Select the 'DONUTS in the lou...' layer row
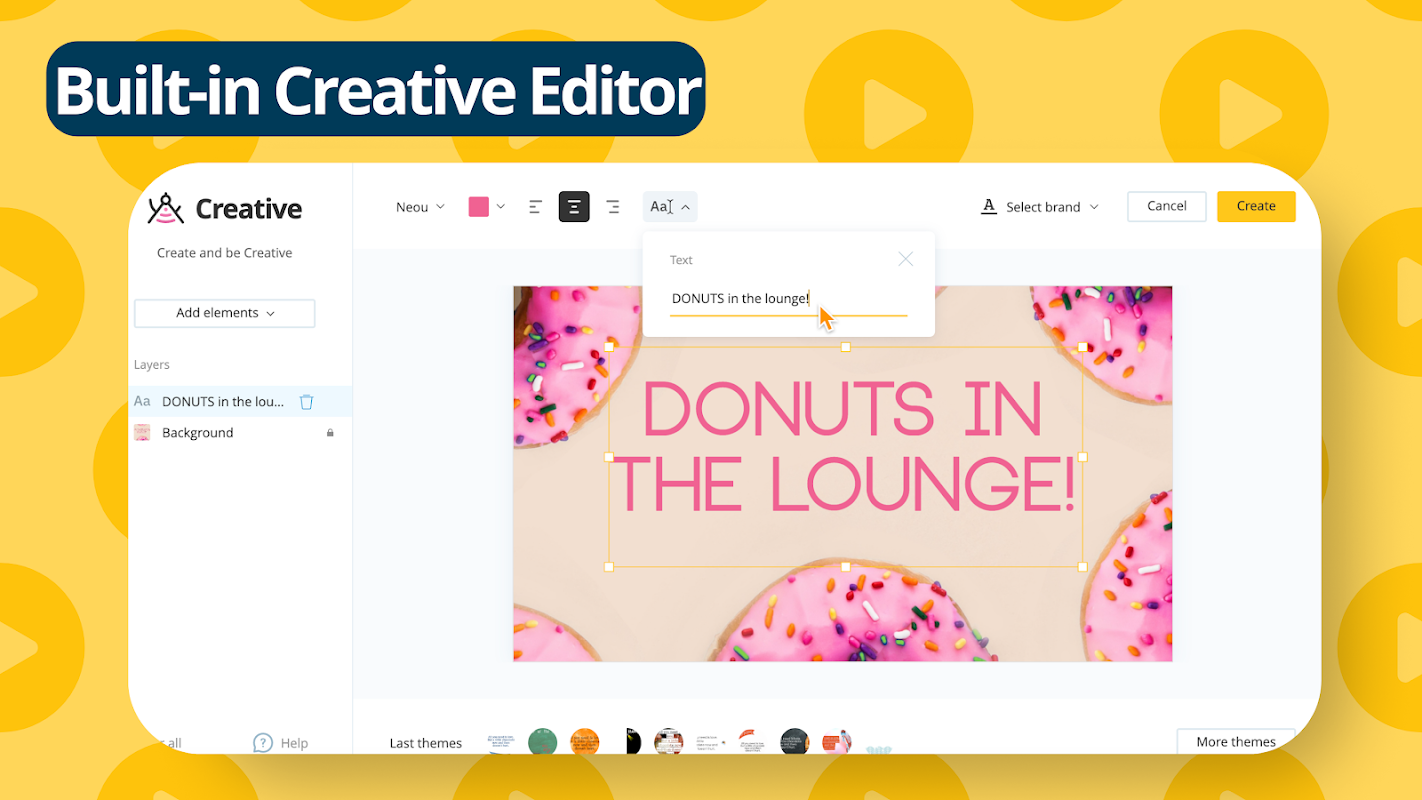The height and width of the screenshot is (800, 1422). tap(241, 401)
